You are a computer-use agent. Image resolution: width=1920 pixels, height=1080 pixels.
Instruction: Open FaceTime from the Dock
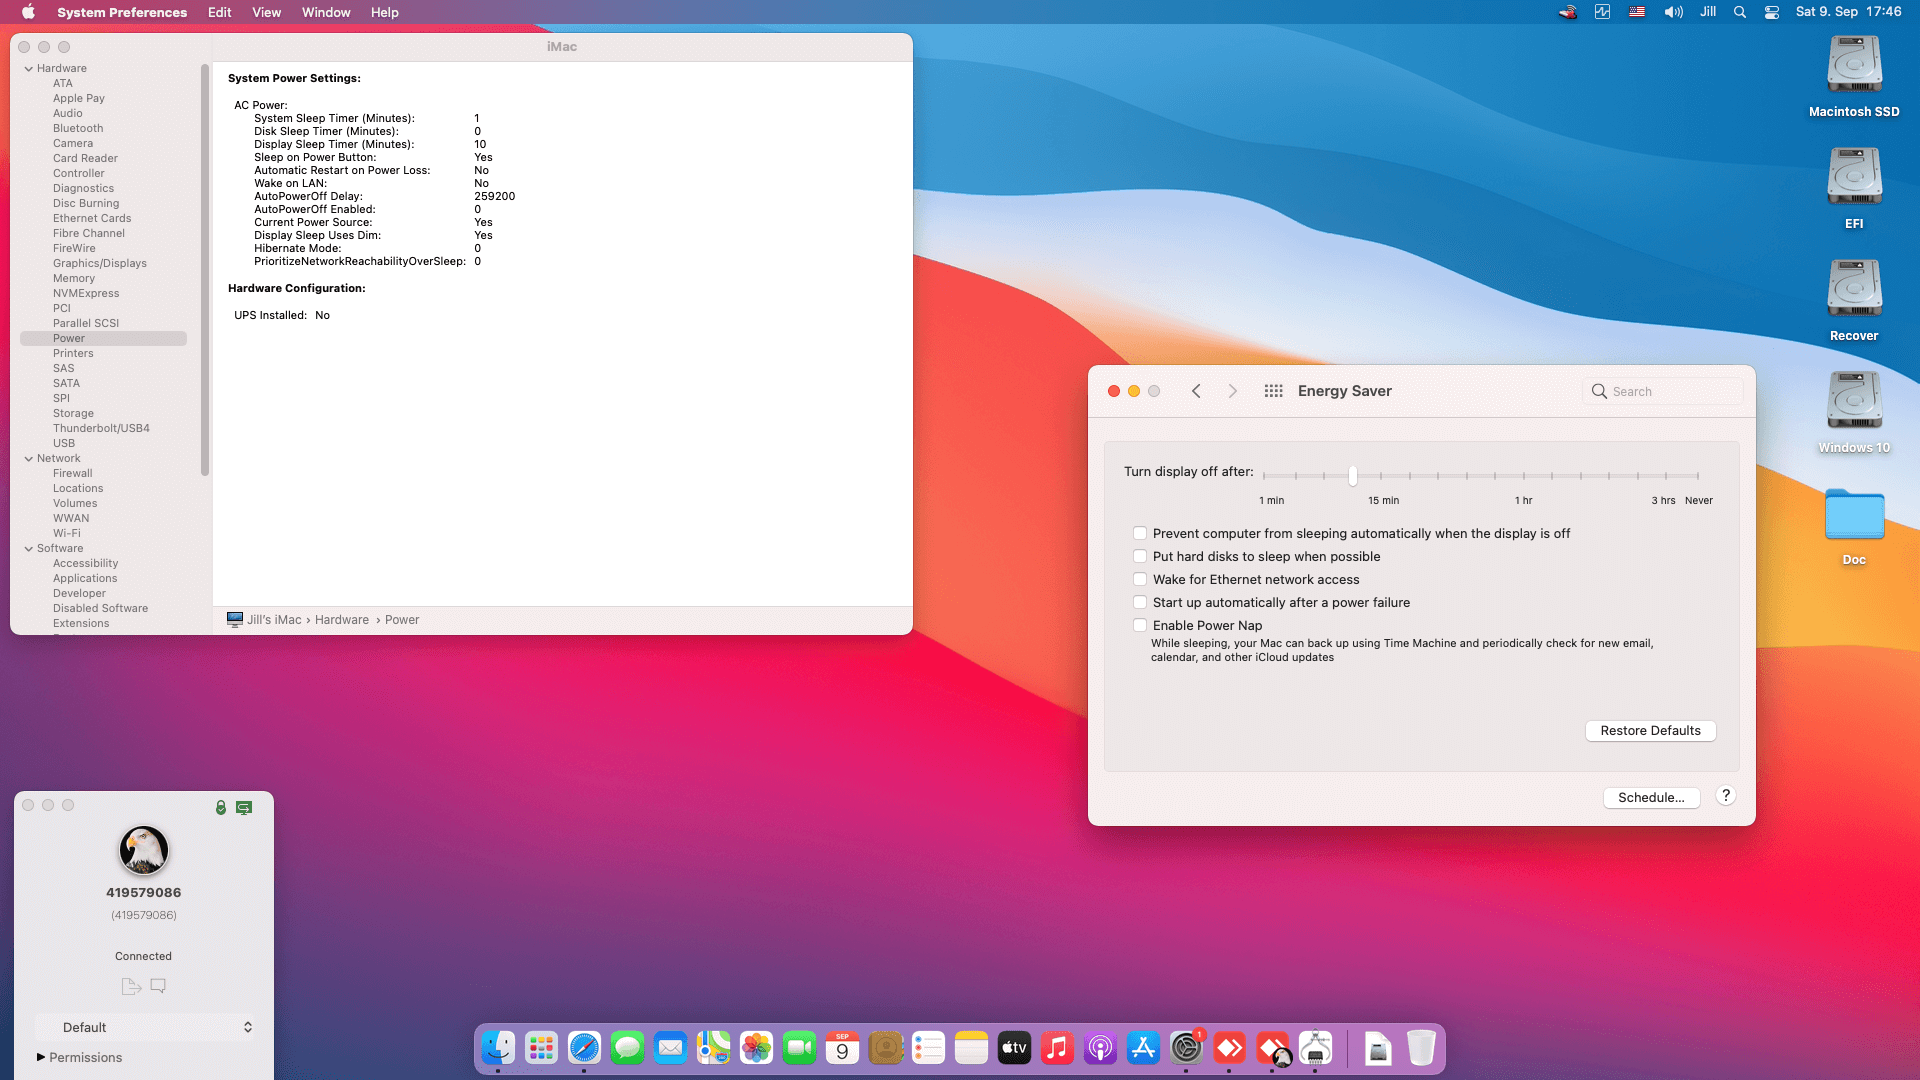[x=799, y=1048]
